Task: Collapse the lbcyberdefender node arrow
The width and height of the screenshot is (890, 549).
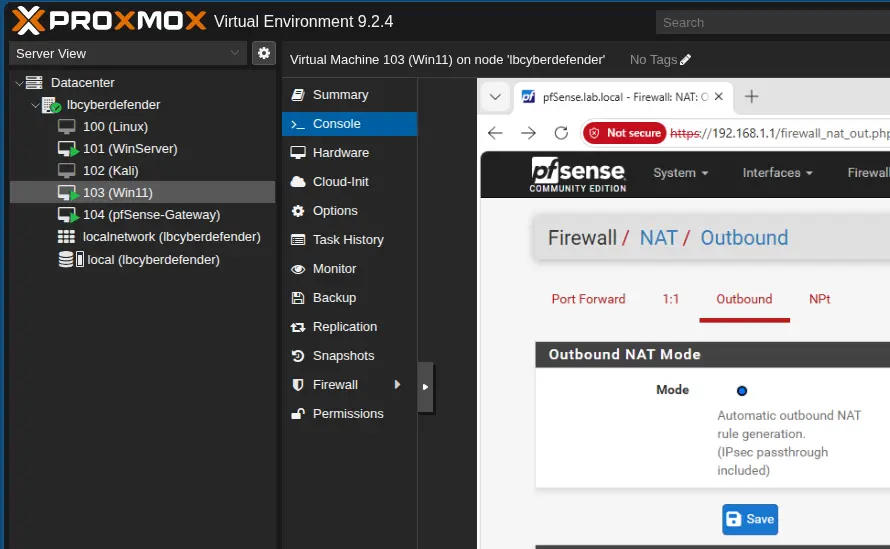Action: 36,105
